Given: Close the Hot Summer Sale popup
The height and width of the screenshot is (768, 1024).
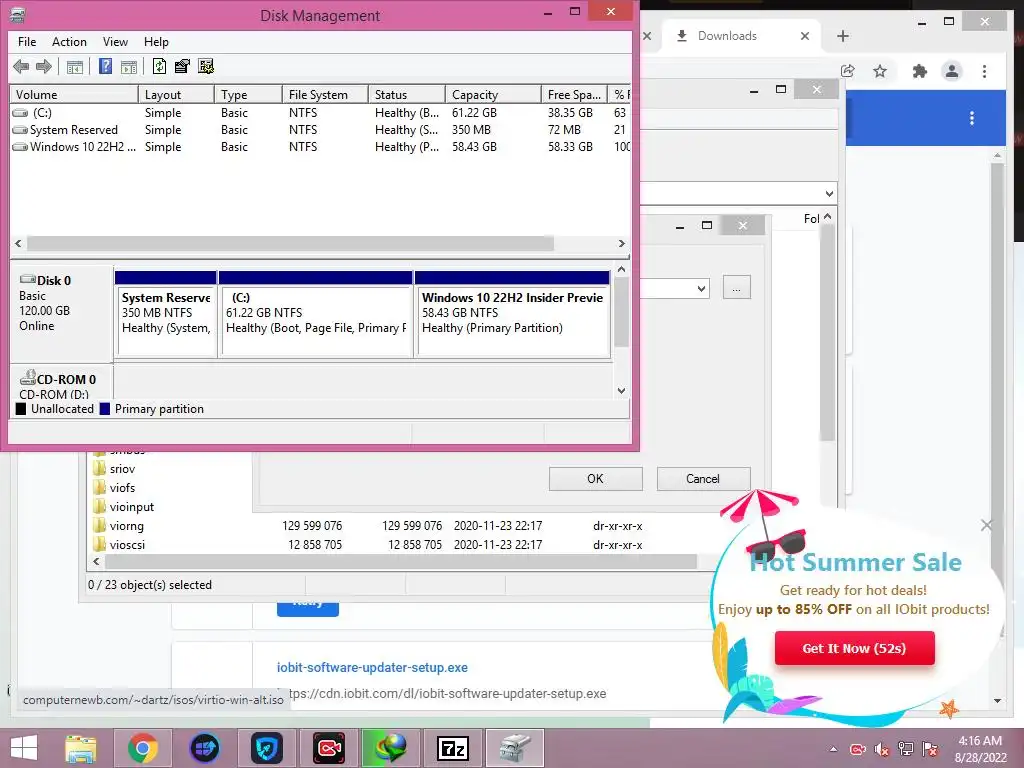Looking at the screenshot, I should point(986,525).
